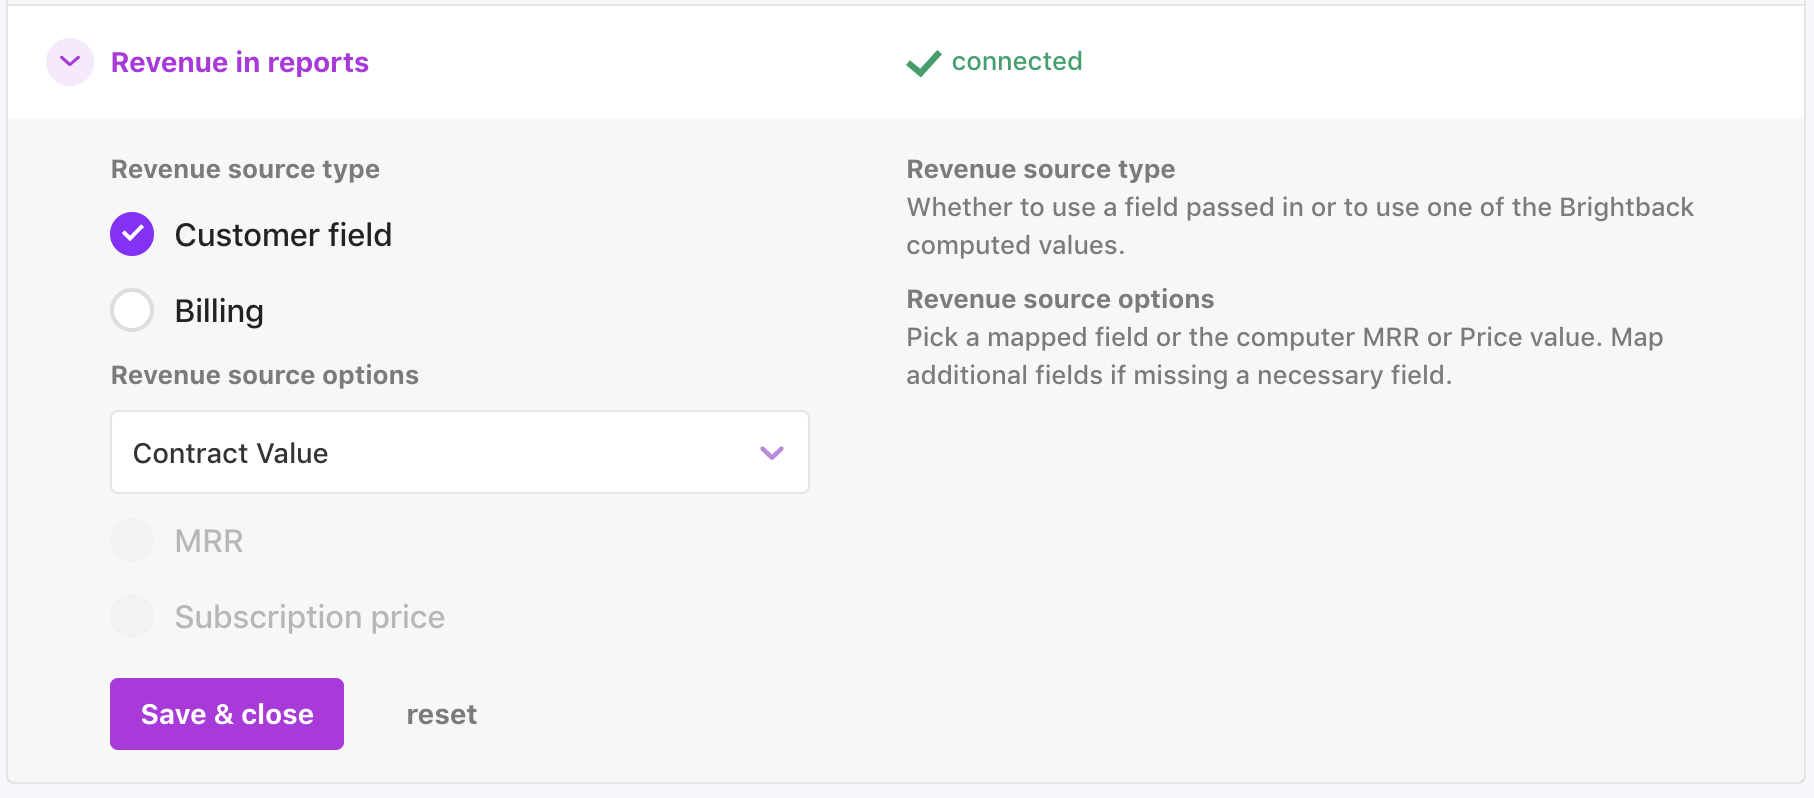Click the reset link
Image resolution: width=1814 pixels, height=798 pixels.
[441, 714]
